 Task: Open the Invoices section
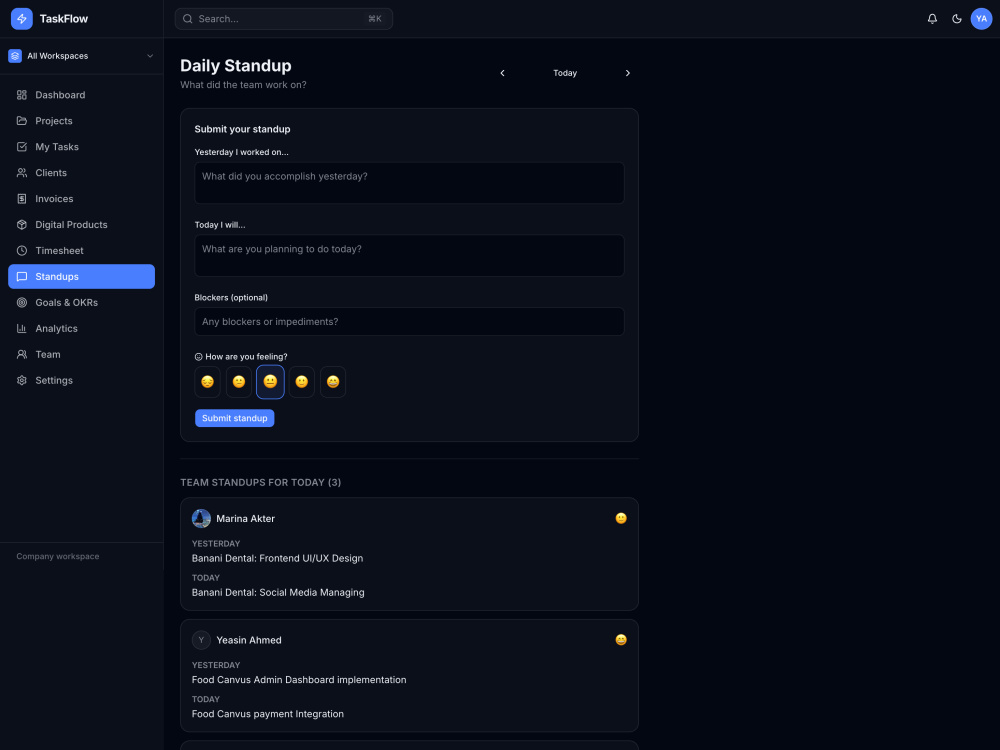click(x=81, y=198)
